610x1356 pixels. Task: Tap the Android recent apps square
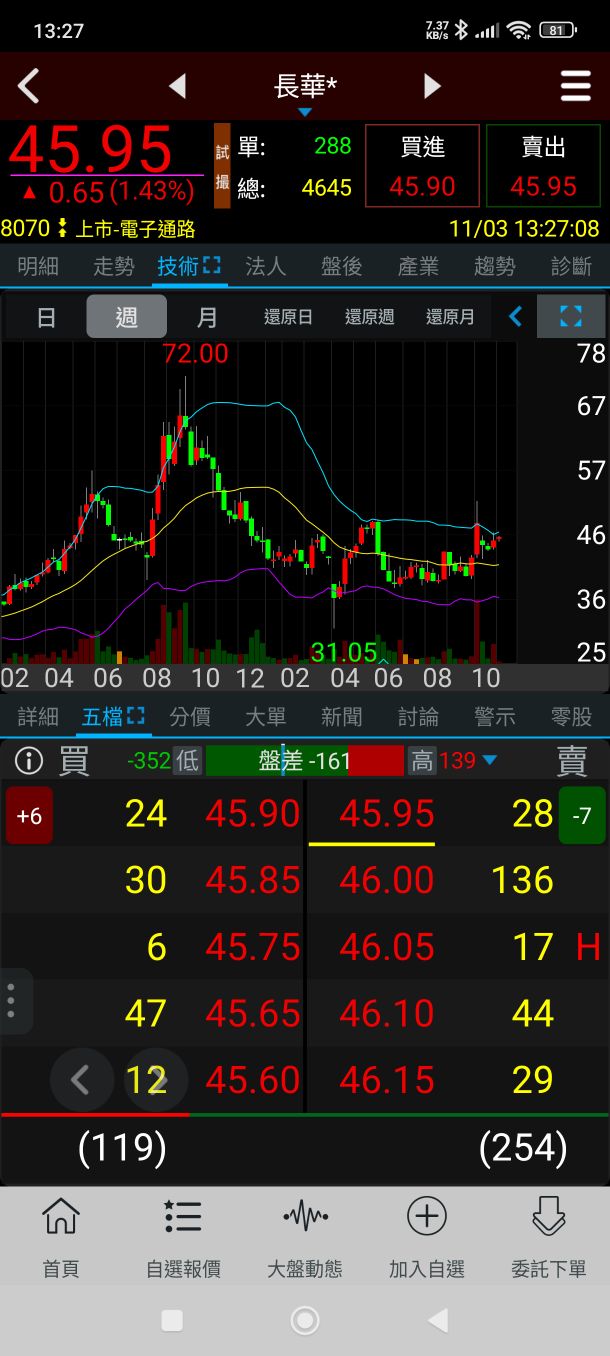[x=172, y=1321]
